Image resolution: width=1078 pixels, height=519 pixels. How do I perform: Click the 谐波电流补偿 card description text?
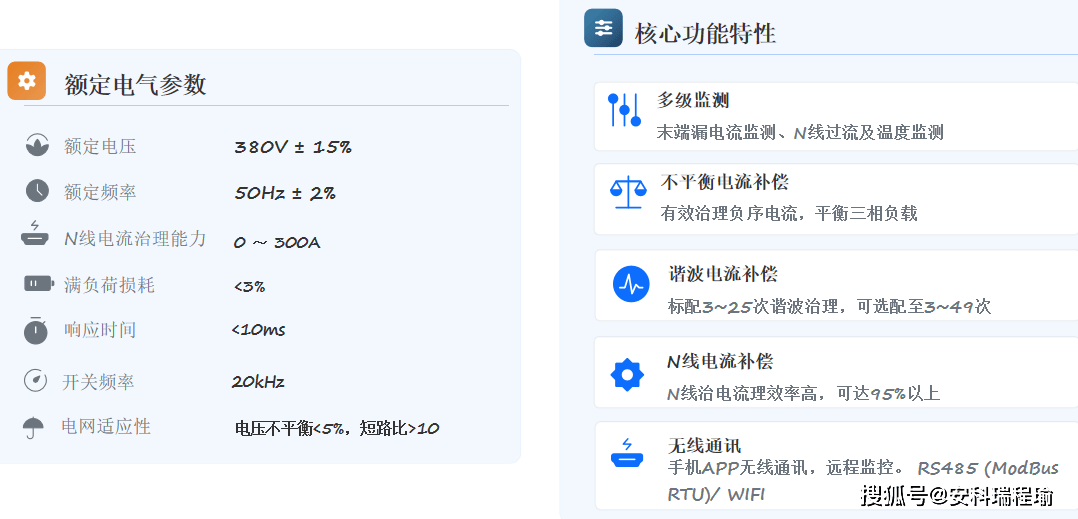coord(828,306)
